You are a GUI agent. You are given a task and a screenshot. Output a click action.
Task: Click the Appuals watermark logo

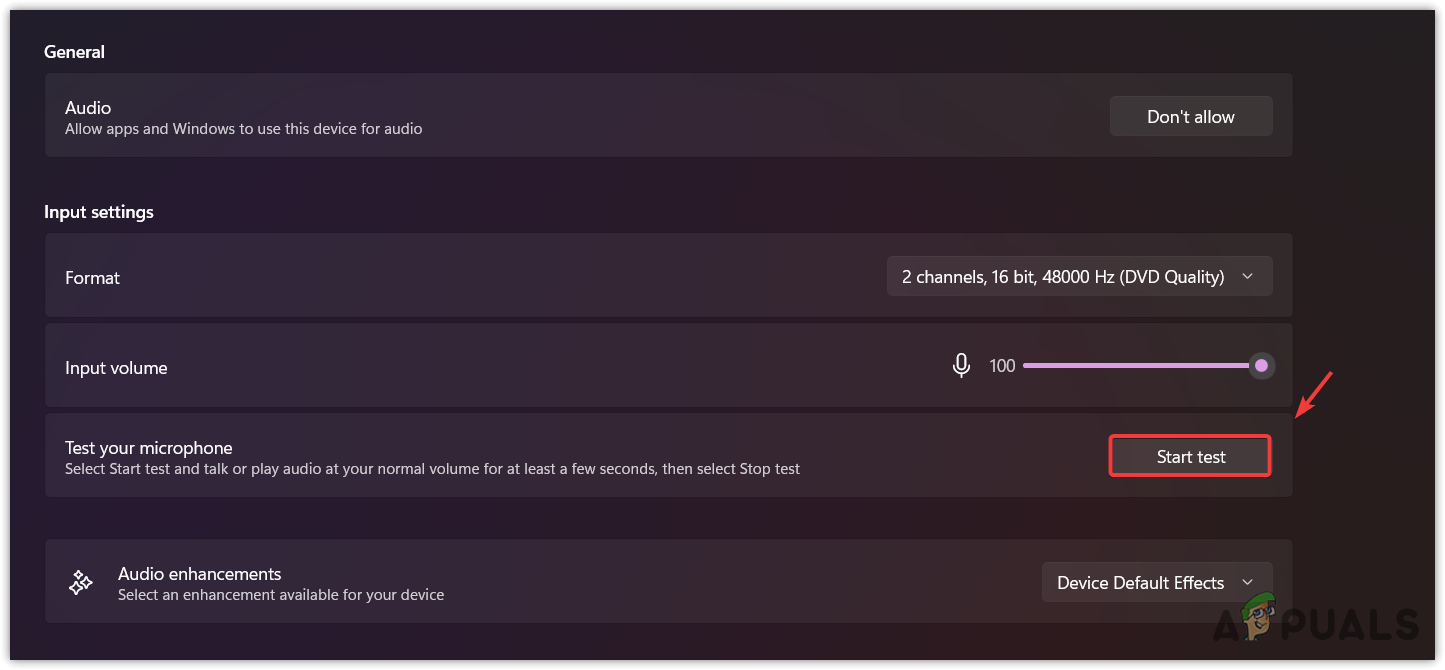click(1314, 622)
